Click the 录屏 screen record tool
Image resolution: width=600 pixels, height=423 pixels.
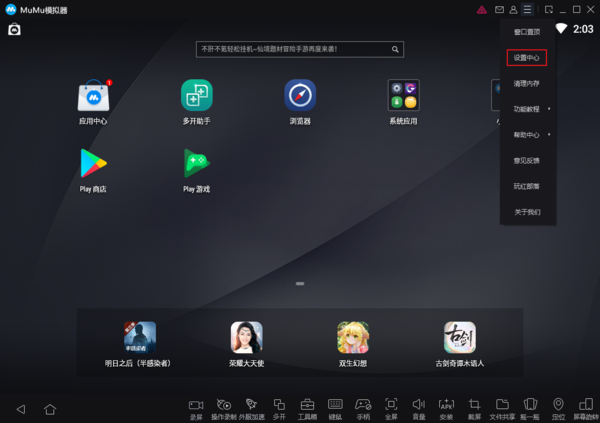tap(196, 407)
